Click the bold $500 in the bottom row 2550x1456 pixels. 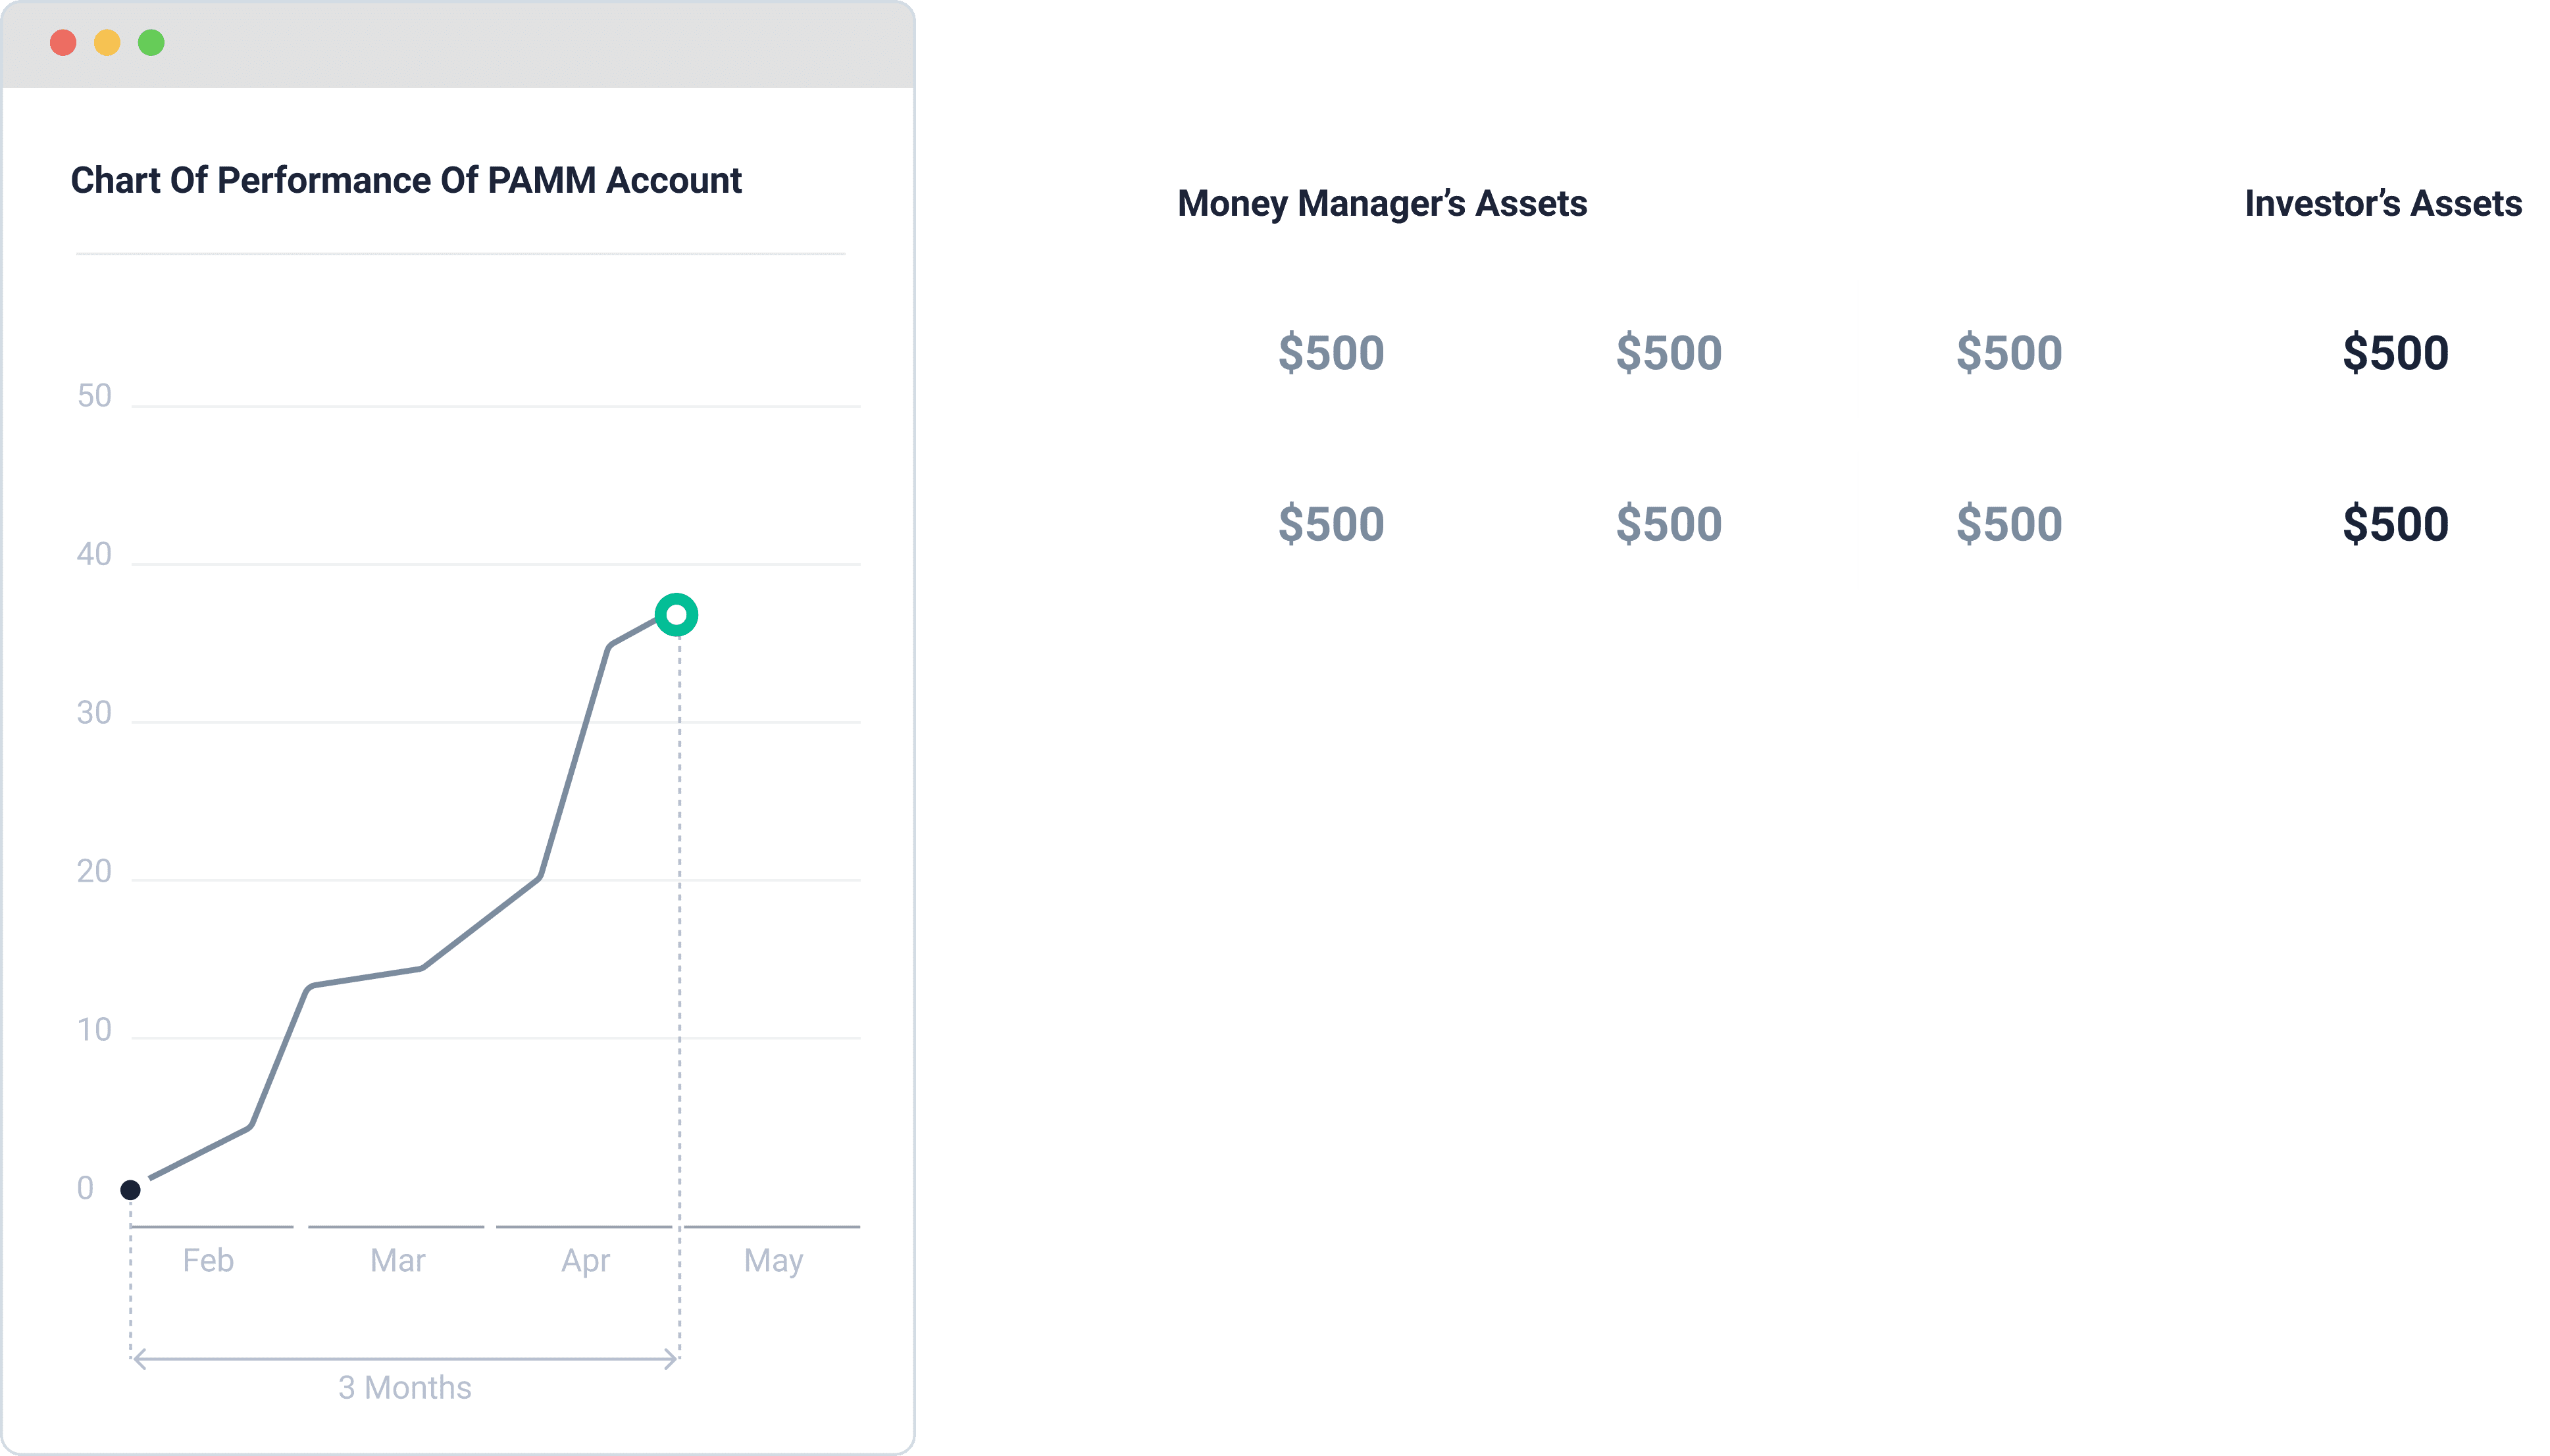[x=2395, y=524]
